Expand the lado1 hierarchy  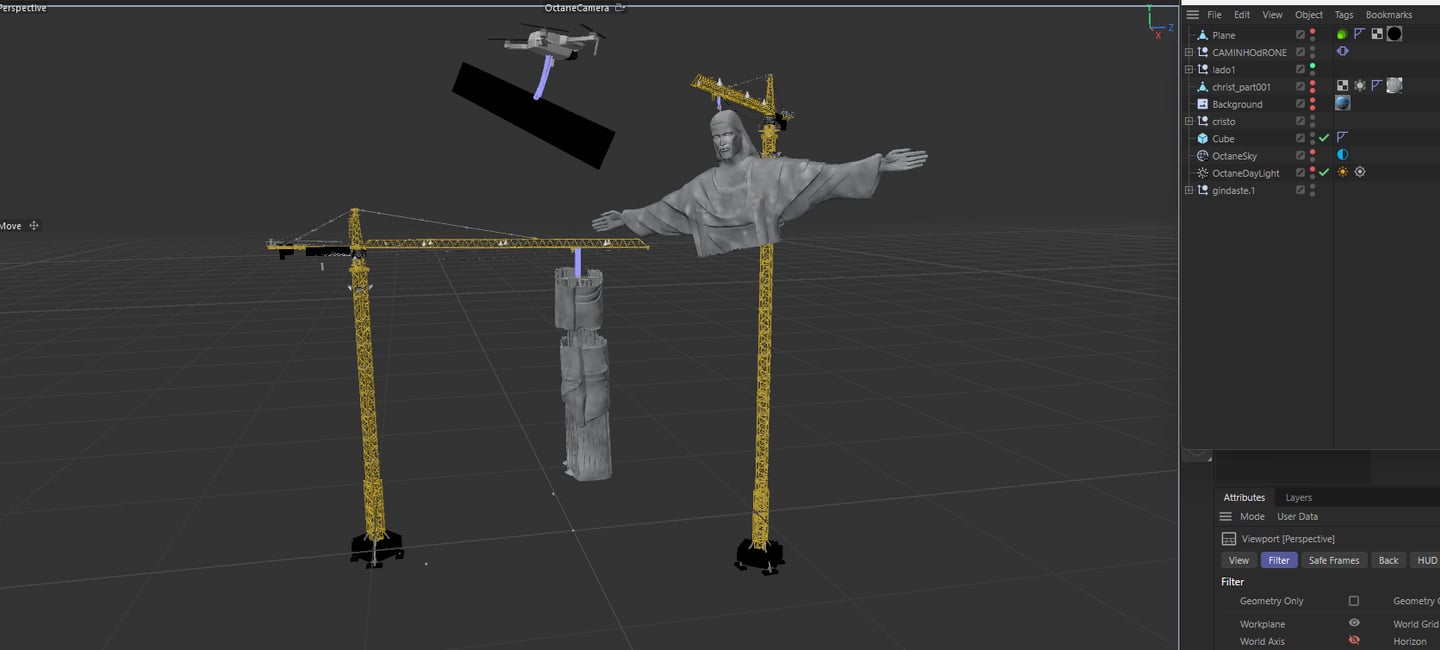[x=1189, y=70]
